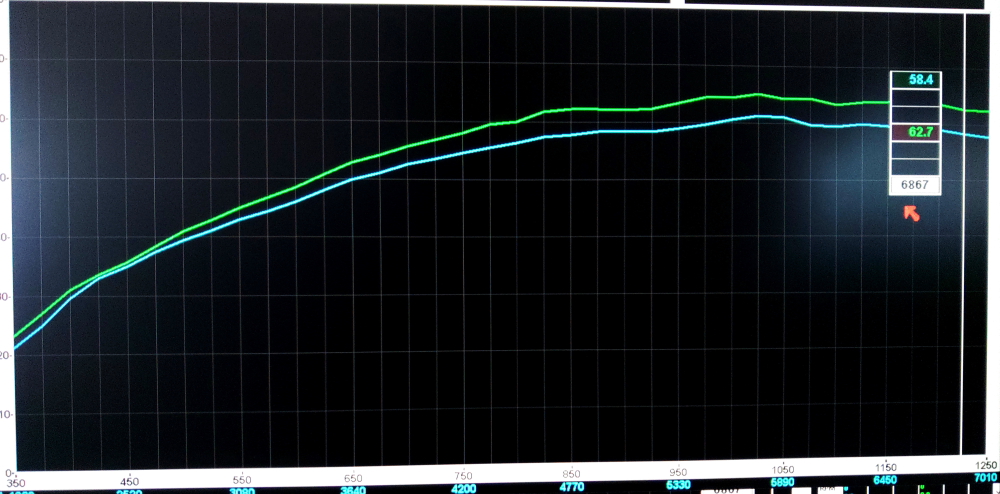Image resolution: width=1000 pixels, height=494 pixels.
Task: Click the cyan curve at its peak
Action: point(760,116)
